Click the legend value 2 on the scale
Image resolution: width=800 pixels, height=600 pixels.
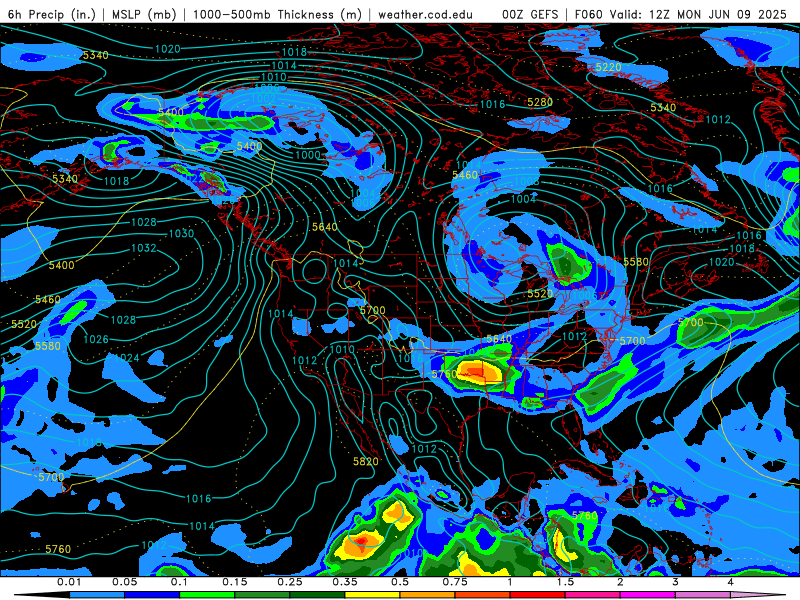(x=620, y=582)
